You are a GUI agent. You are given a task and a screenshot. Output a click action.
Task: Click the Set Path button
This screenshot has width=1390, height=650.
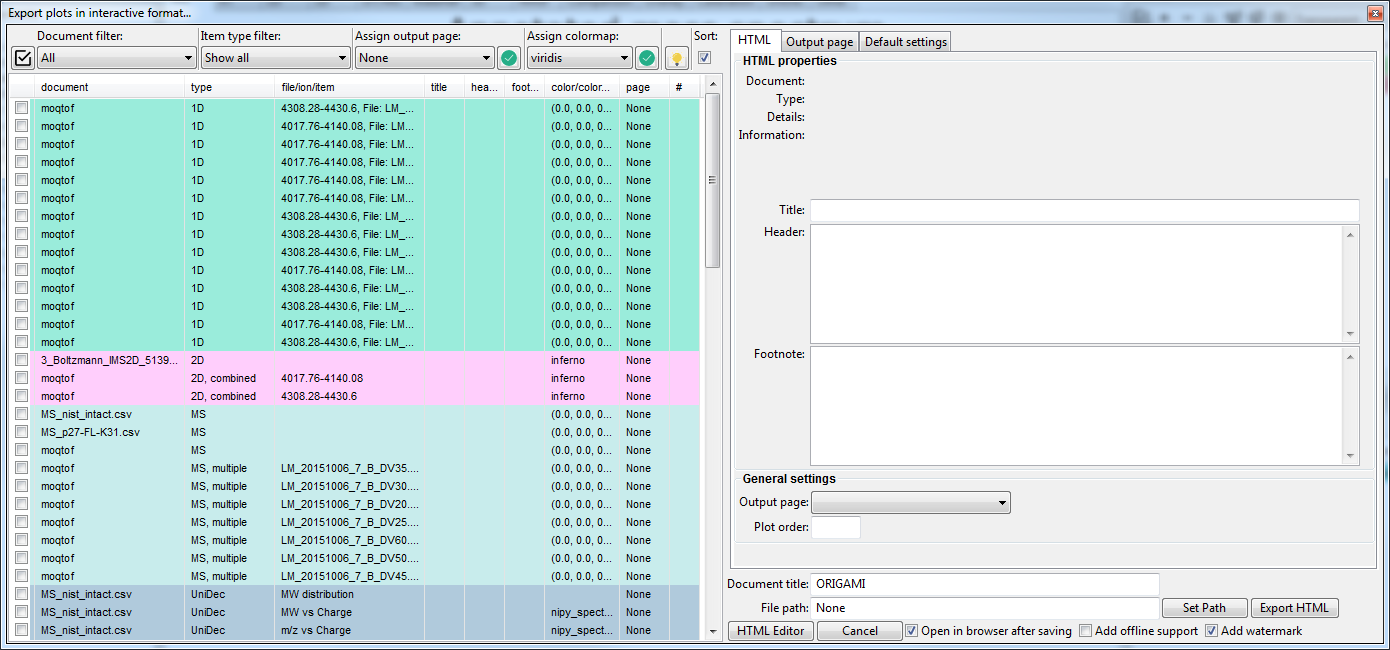(1204, 608)
